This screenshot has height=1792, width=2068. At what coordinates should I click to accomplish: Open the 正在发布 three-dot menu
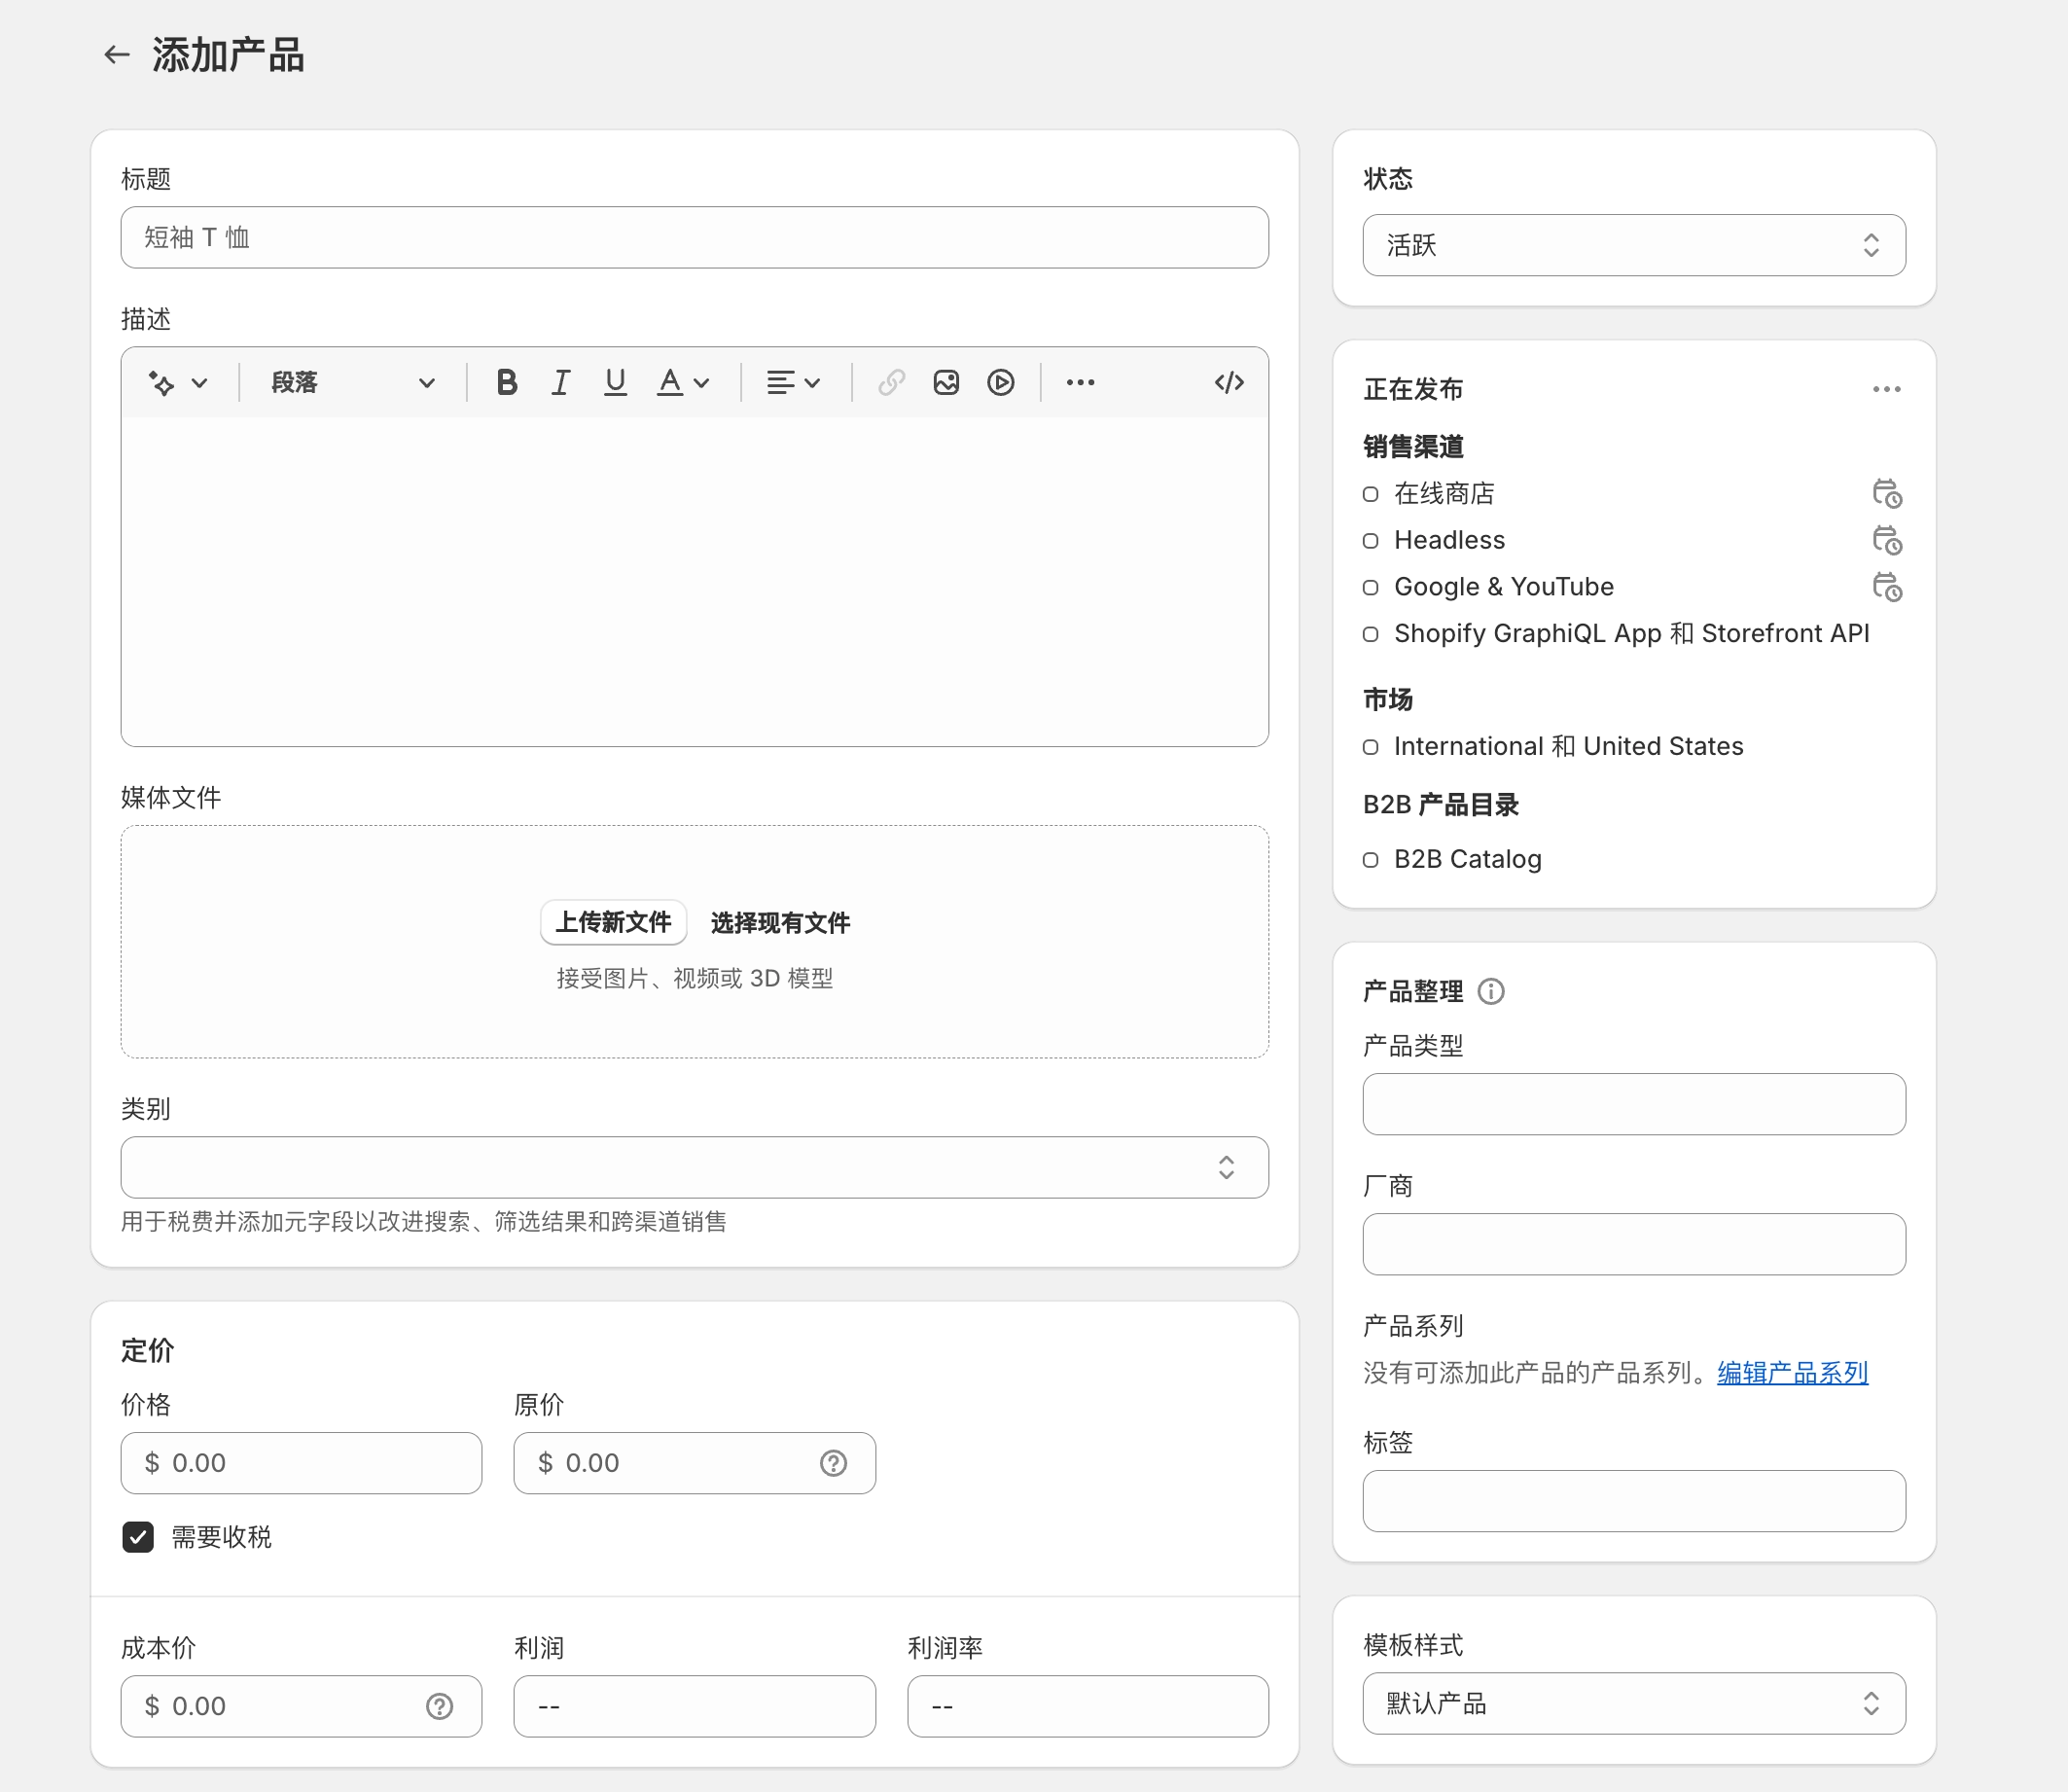coord(1886,389)
